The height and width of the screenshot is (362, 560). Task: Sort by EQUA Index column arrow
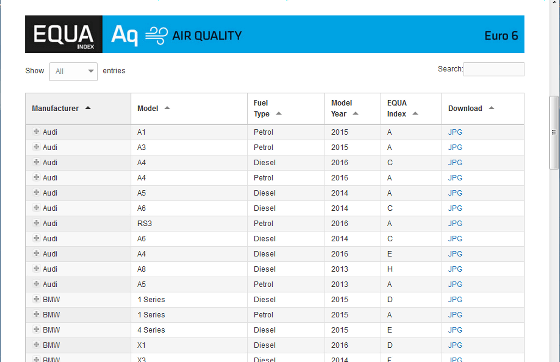(415, 114)
